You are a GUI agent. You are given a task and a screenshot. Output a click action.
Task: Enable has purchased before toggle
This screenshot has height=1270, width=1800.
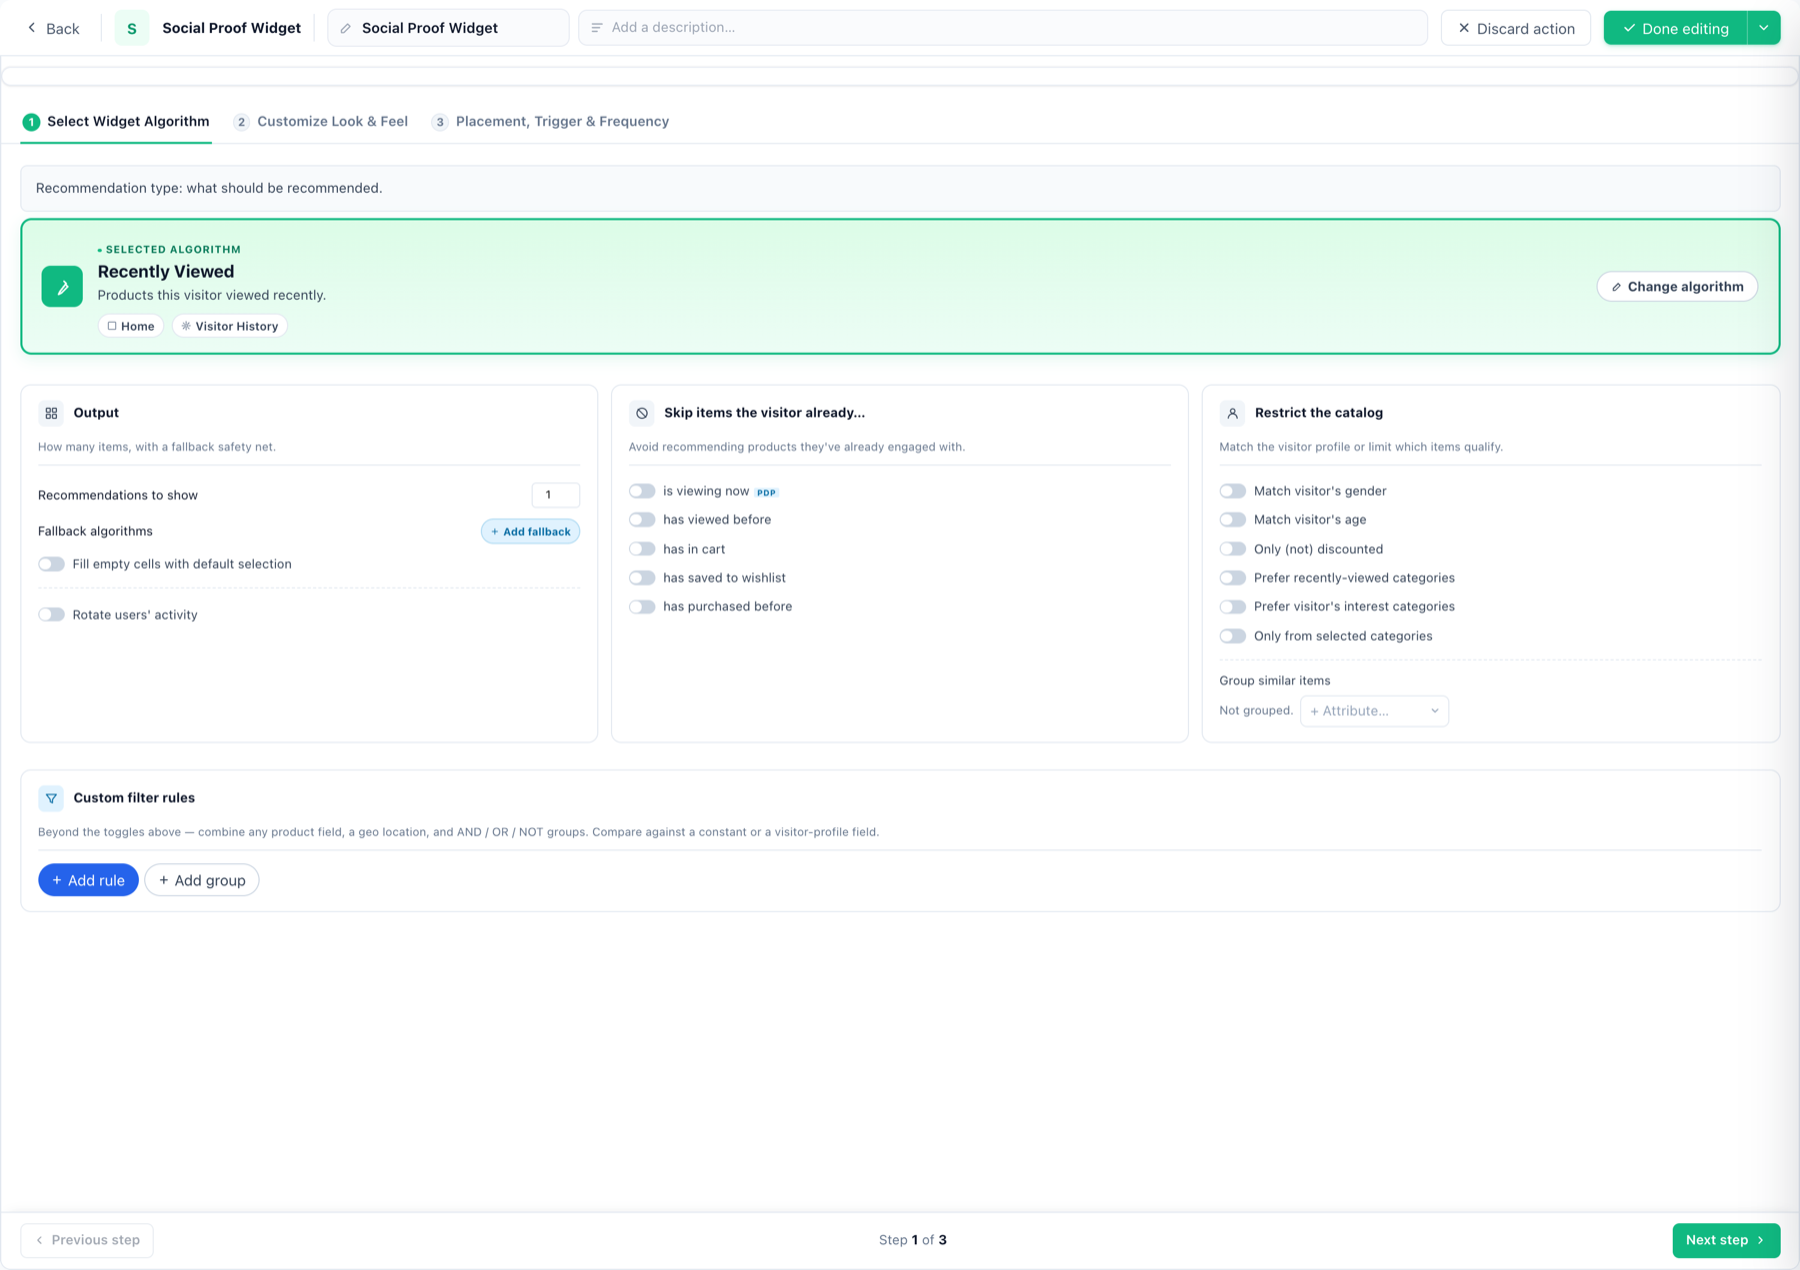pos(642,607)
